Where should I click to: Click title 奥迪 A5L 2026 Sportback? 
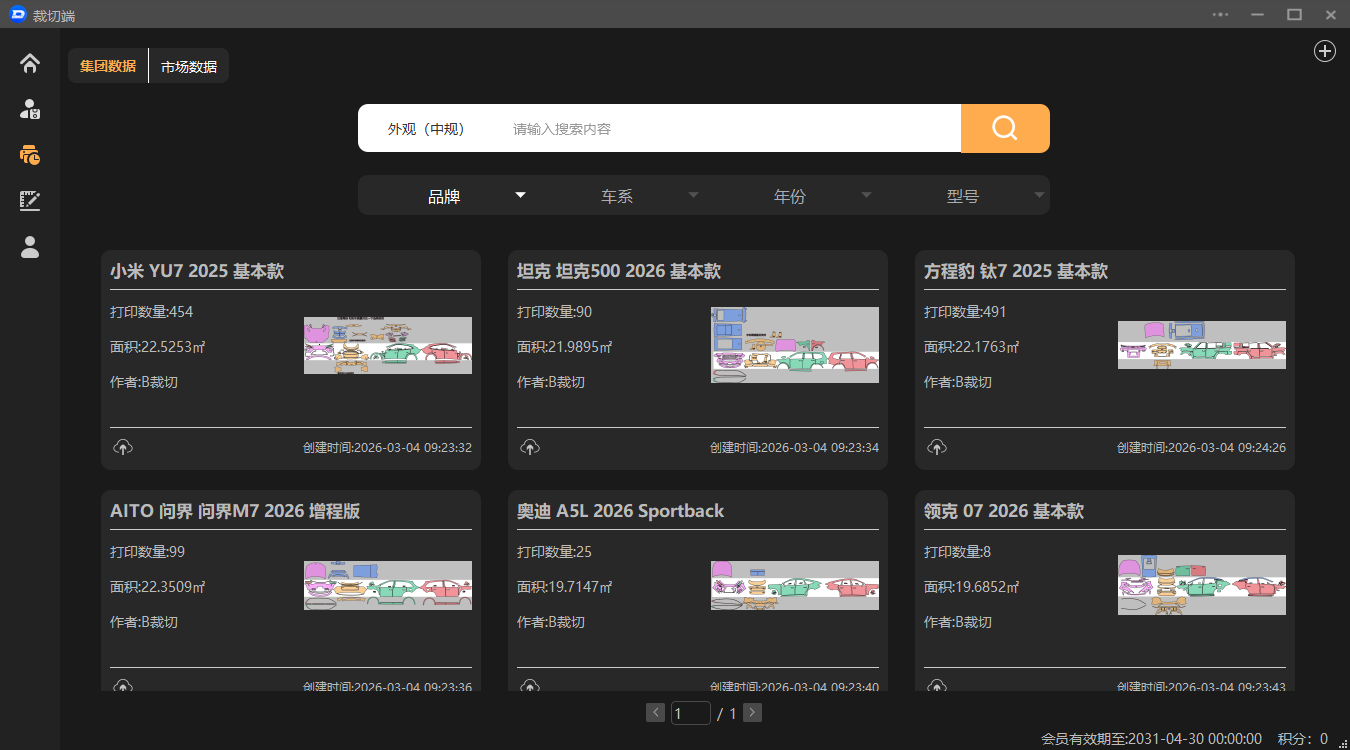tap(621, 511)
